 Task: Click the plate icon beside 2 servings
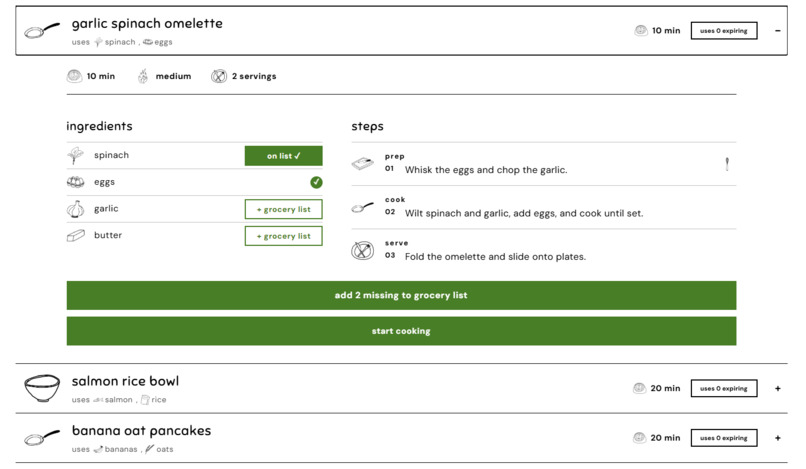pyautogui.click(x=219, y=76)
